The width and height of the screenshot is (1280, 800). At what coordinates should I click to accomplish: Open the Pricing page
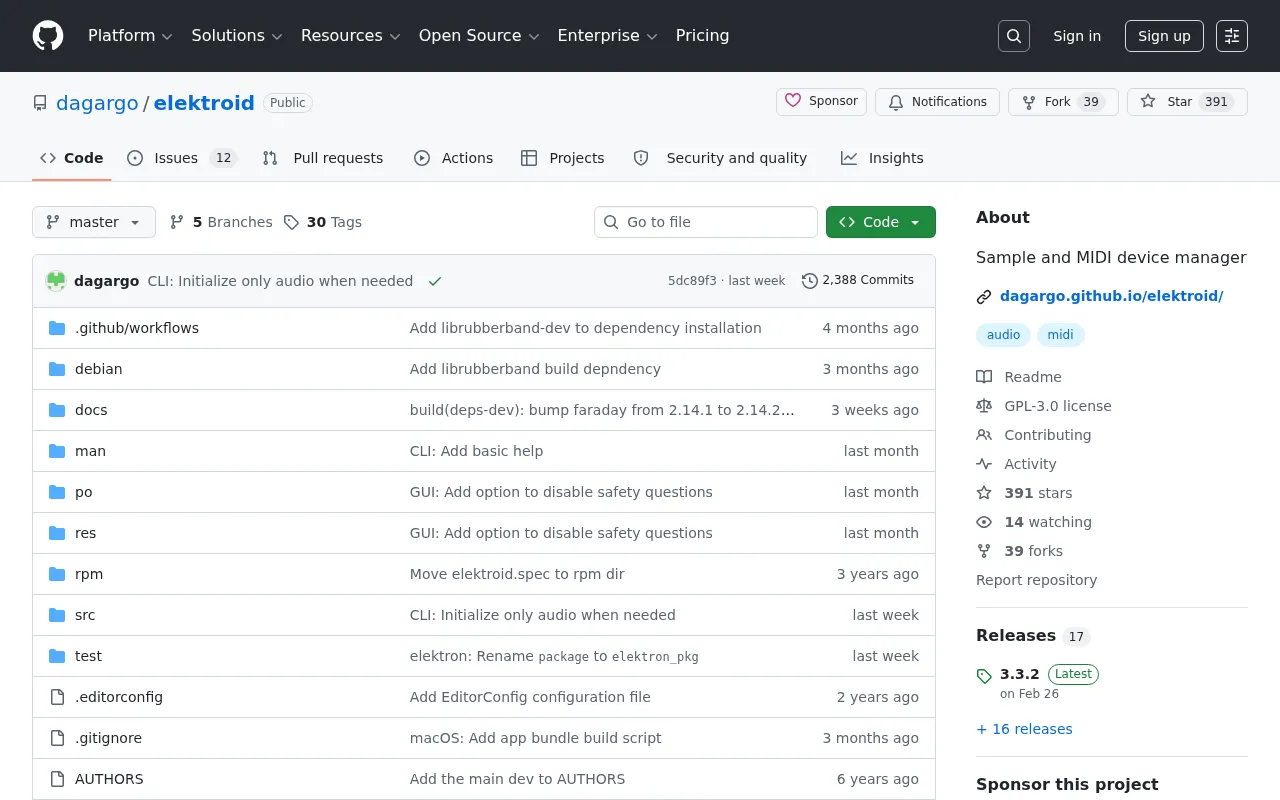click(x=702, y=36)
